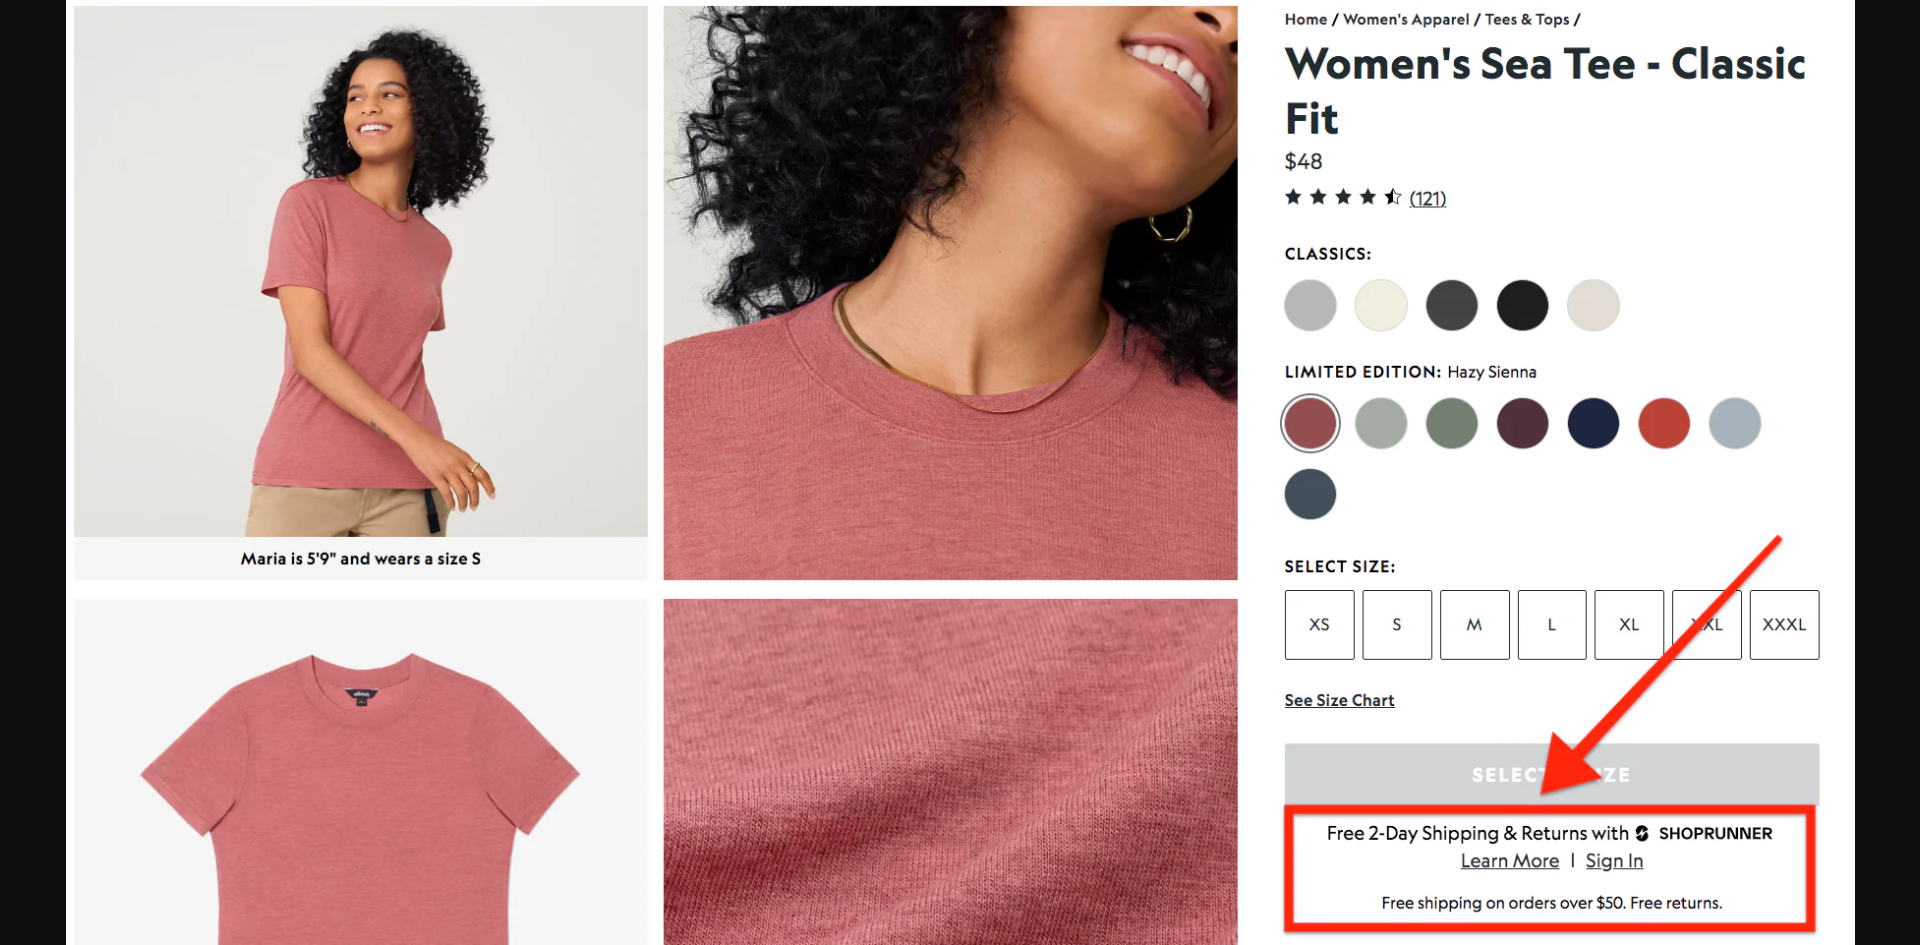Select size XS
The width and height of the screenshot is (1920, 945).
click(1319, 624)
